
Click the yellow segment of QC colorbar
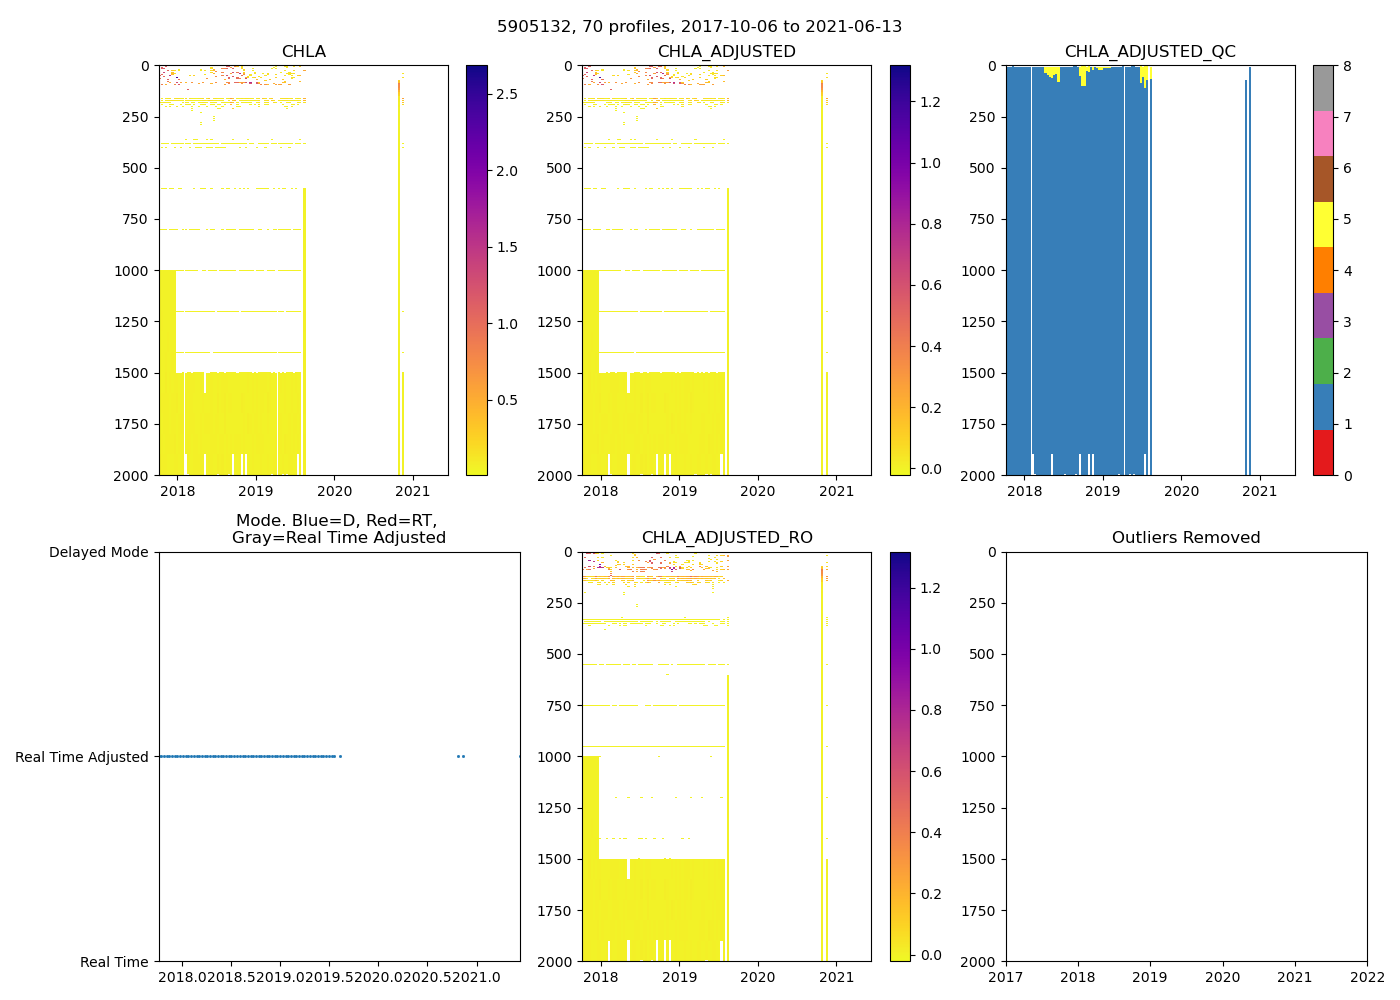click(1323, 224)
